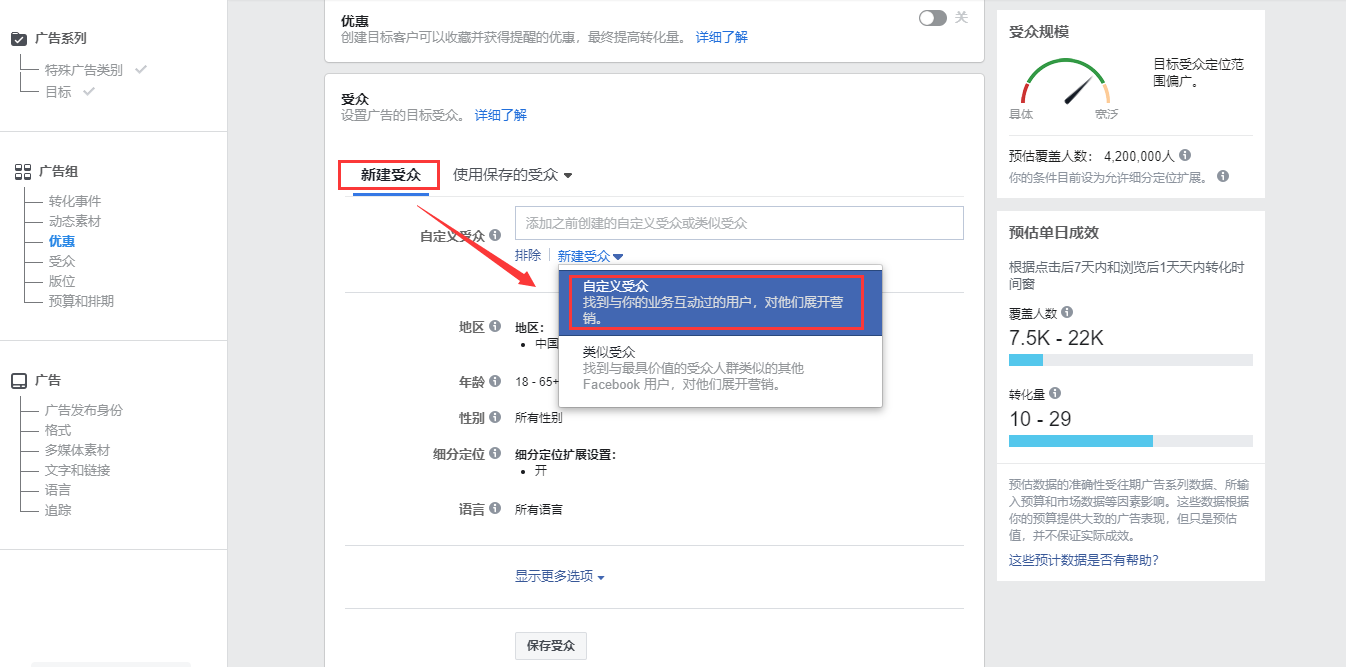Click the 18 - 65+ age value

point(537,382)
